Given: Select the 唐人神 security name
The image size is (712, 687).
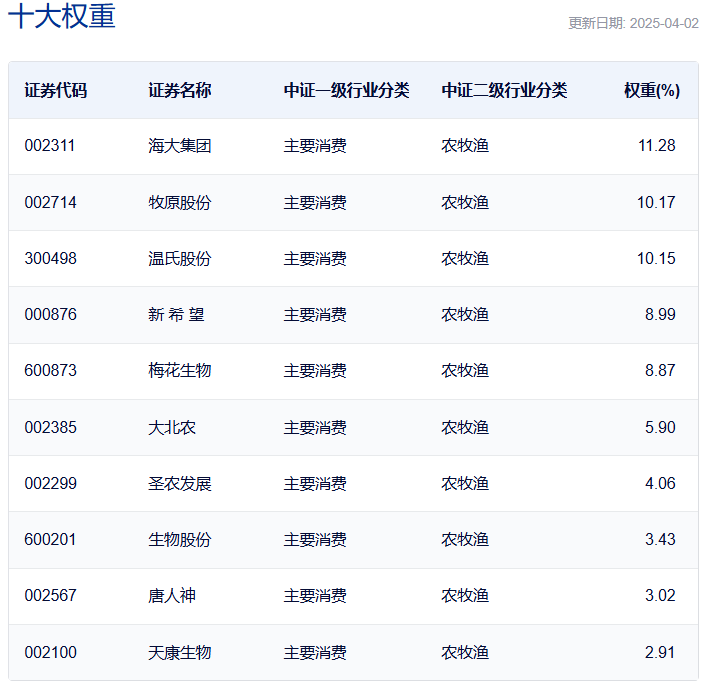Looking at the screenshot, I should pyautogui.click(x=172, y=596).
